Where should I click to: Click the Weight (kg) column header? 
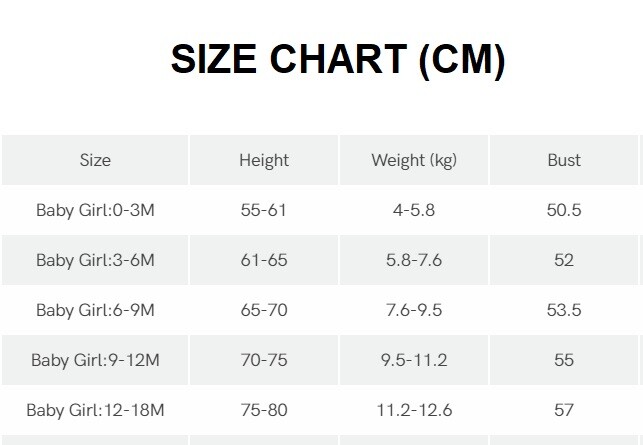click(414, 160)
